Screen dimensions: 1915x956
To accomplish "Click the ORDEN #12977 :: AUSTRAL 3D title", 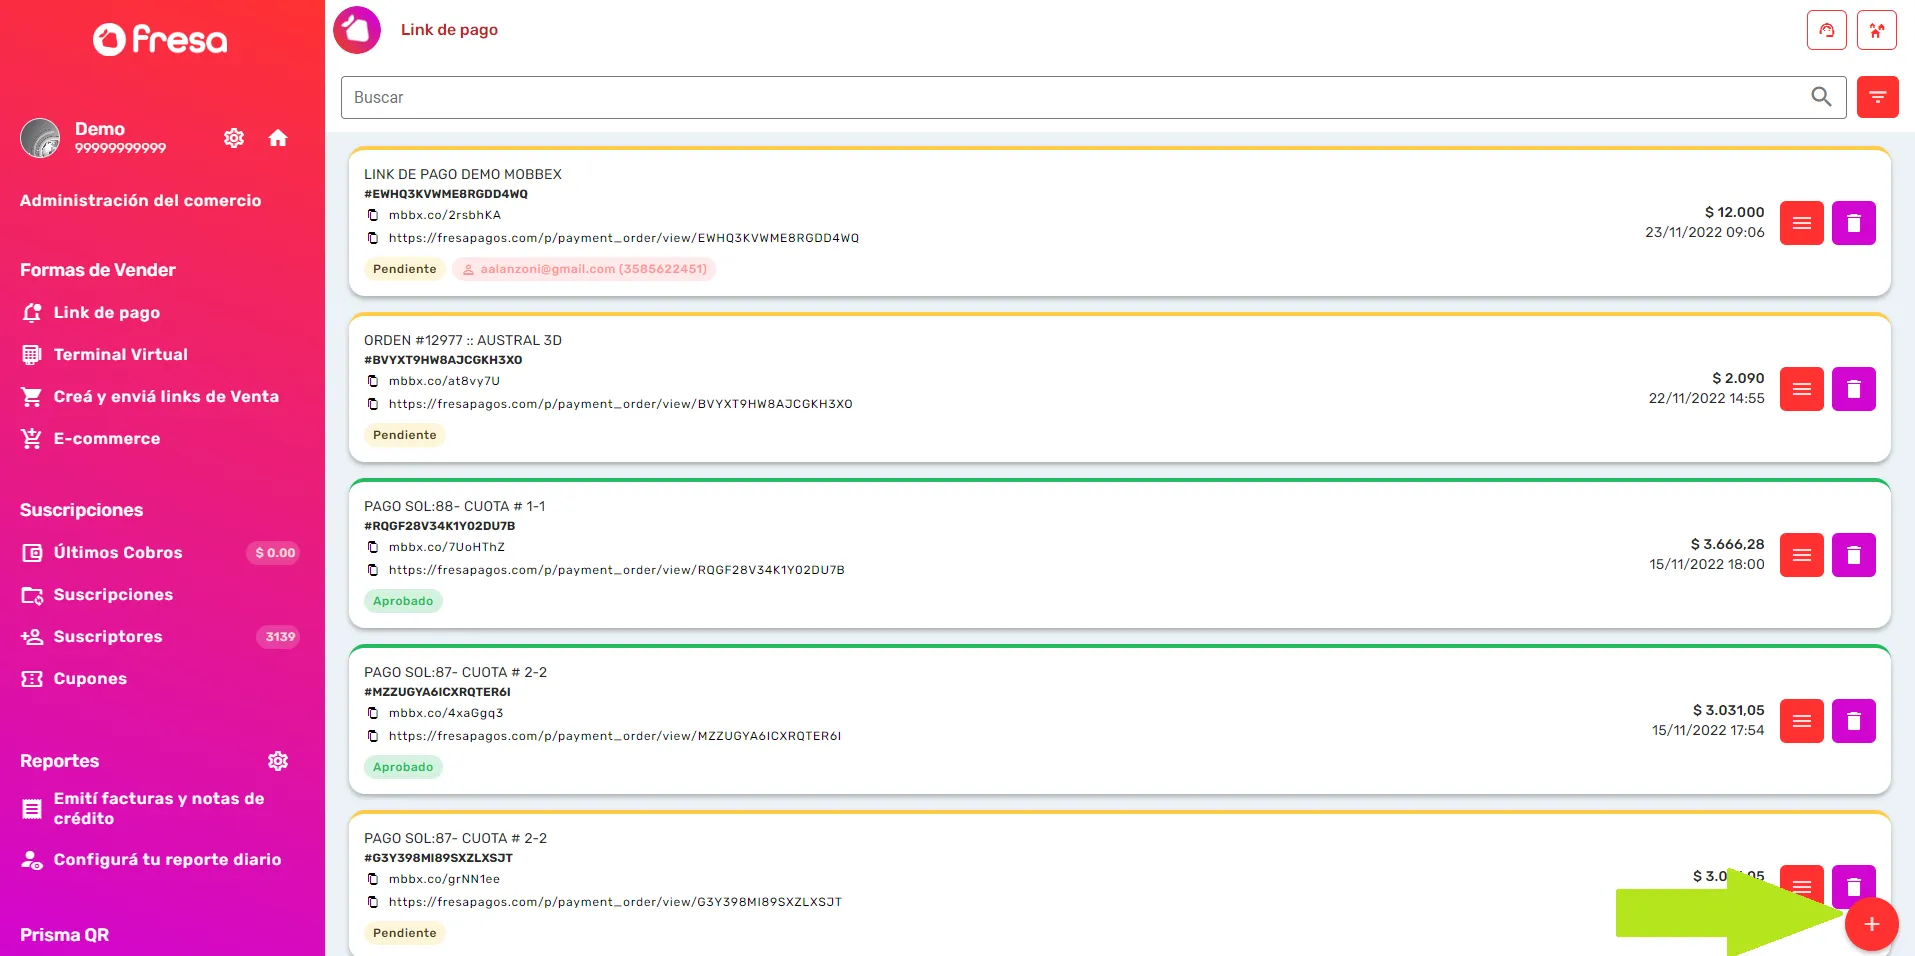I will (x=463, y=340).
